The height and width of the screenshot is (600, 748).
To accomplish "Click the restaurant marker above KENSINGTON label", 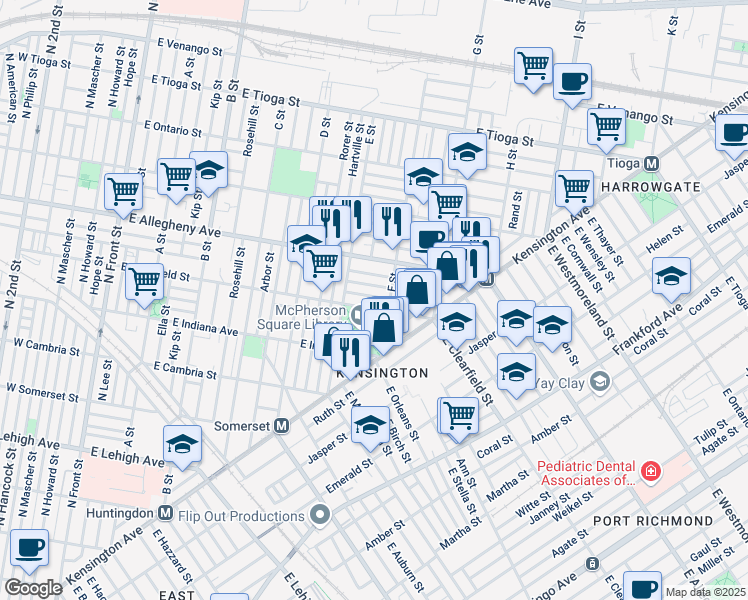I will [x=351, y=356].
